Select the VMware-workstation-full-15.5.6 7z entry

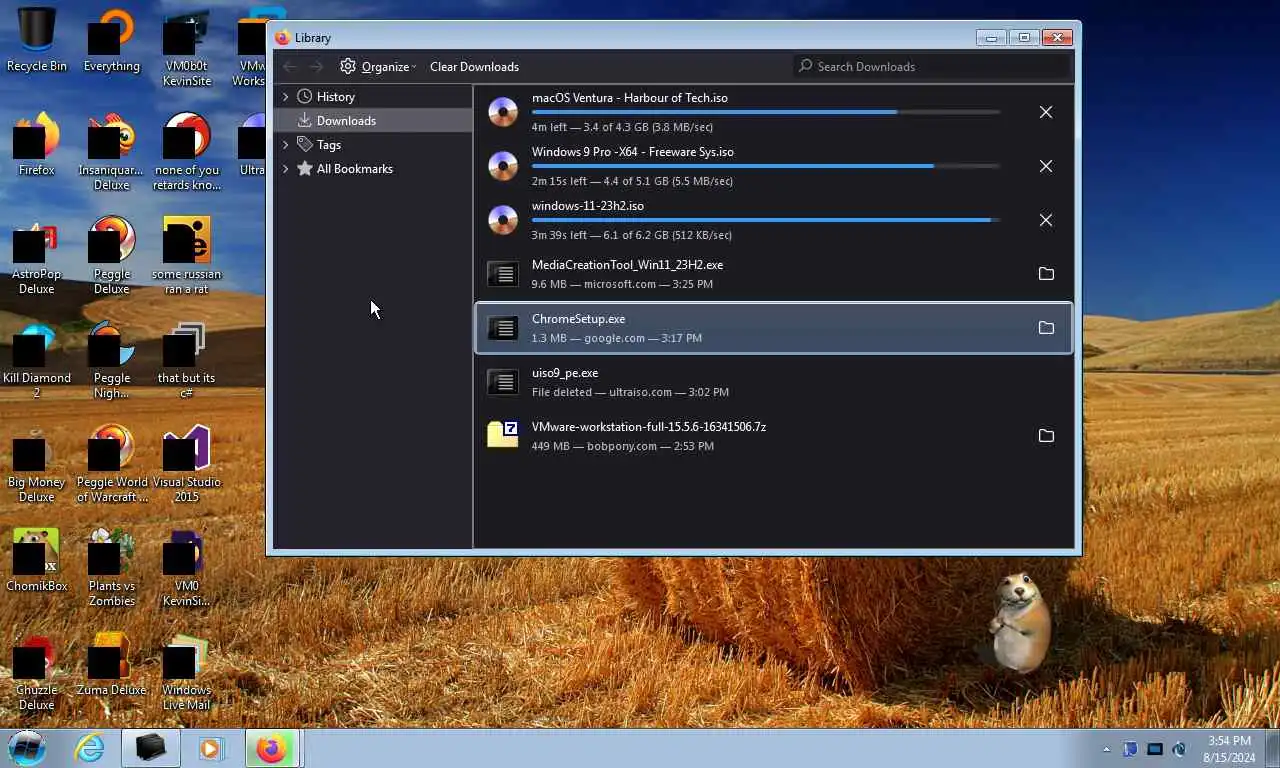coord(773,436)
